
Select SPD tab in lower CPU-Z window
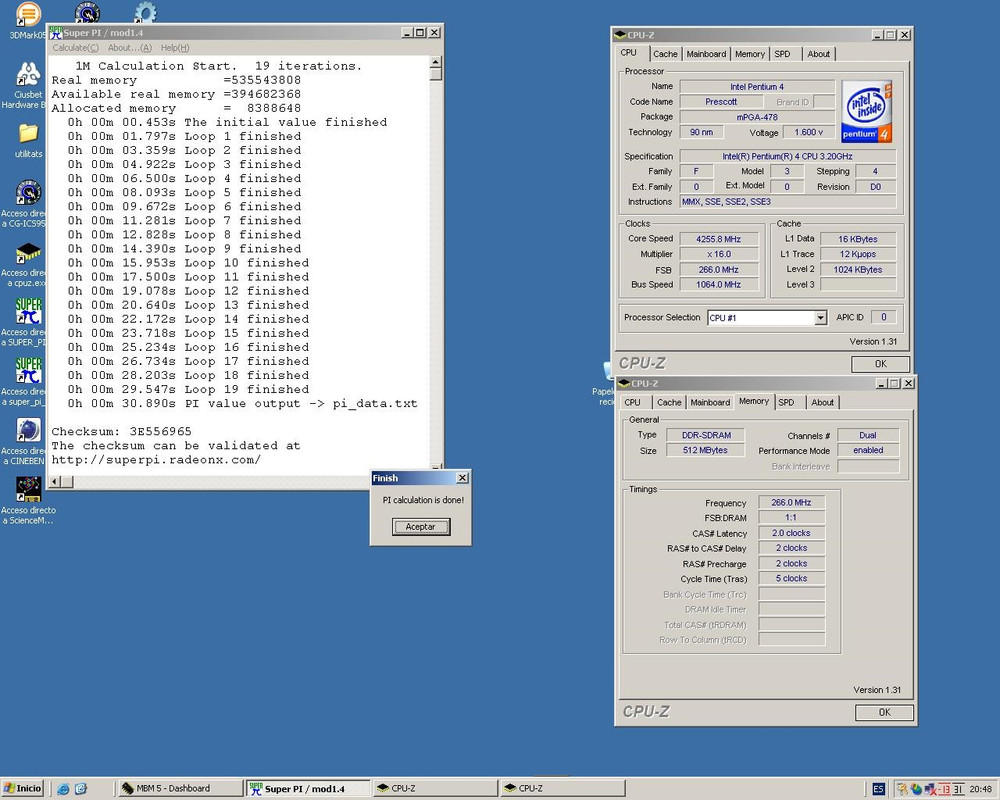pos(786,403)
